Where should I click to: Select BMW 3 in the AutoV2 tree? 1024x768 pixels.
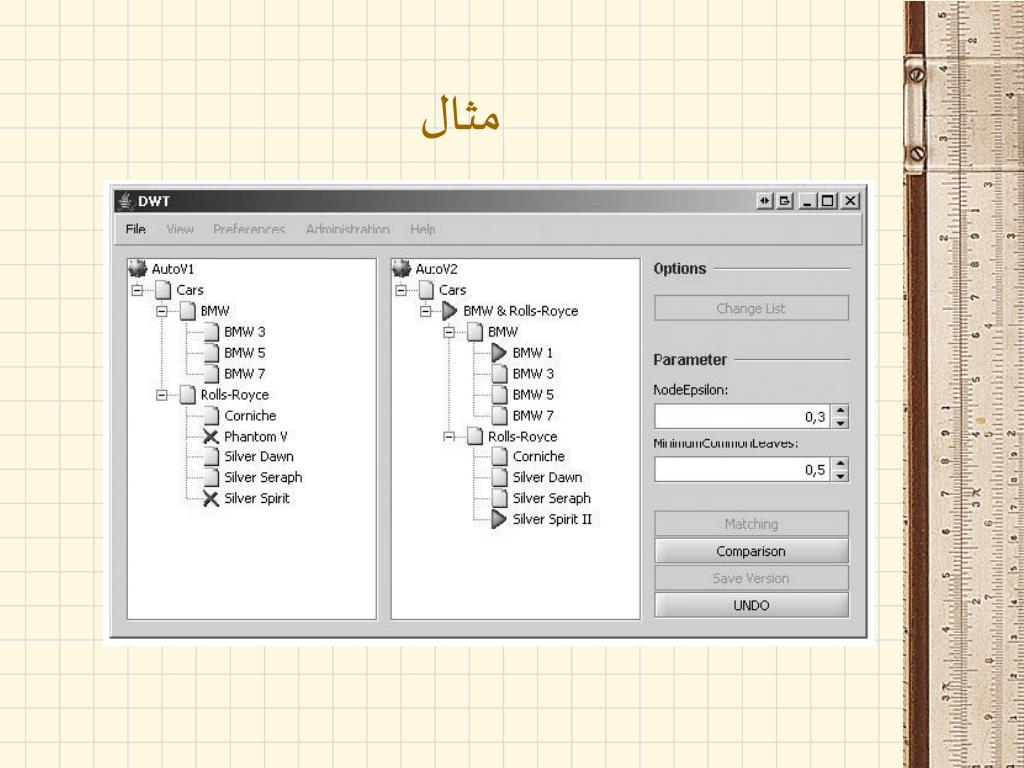click(x=533, y=374)
